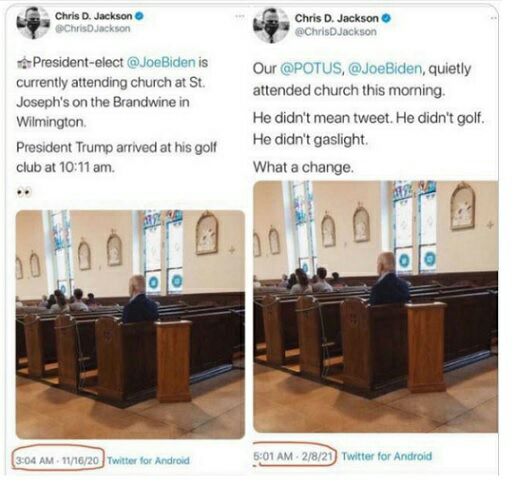Open the church photo in left tweet

[x=130, y=324]
